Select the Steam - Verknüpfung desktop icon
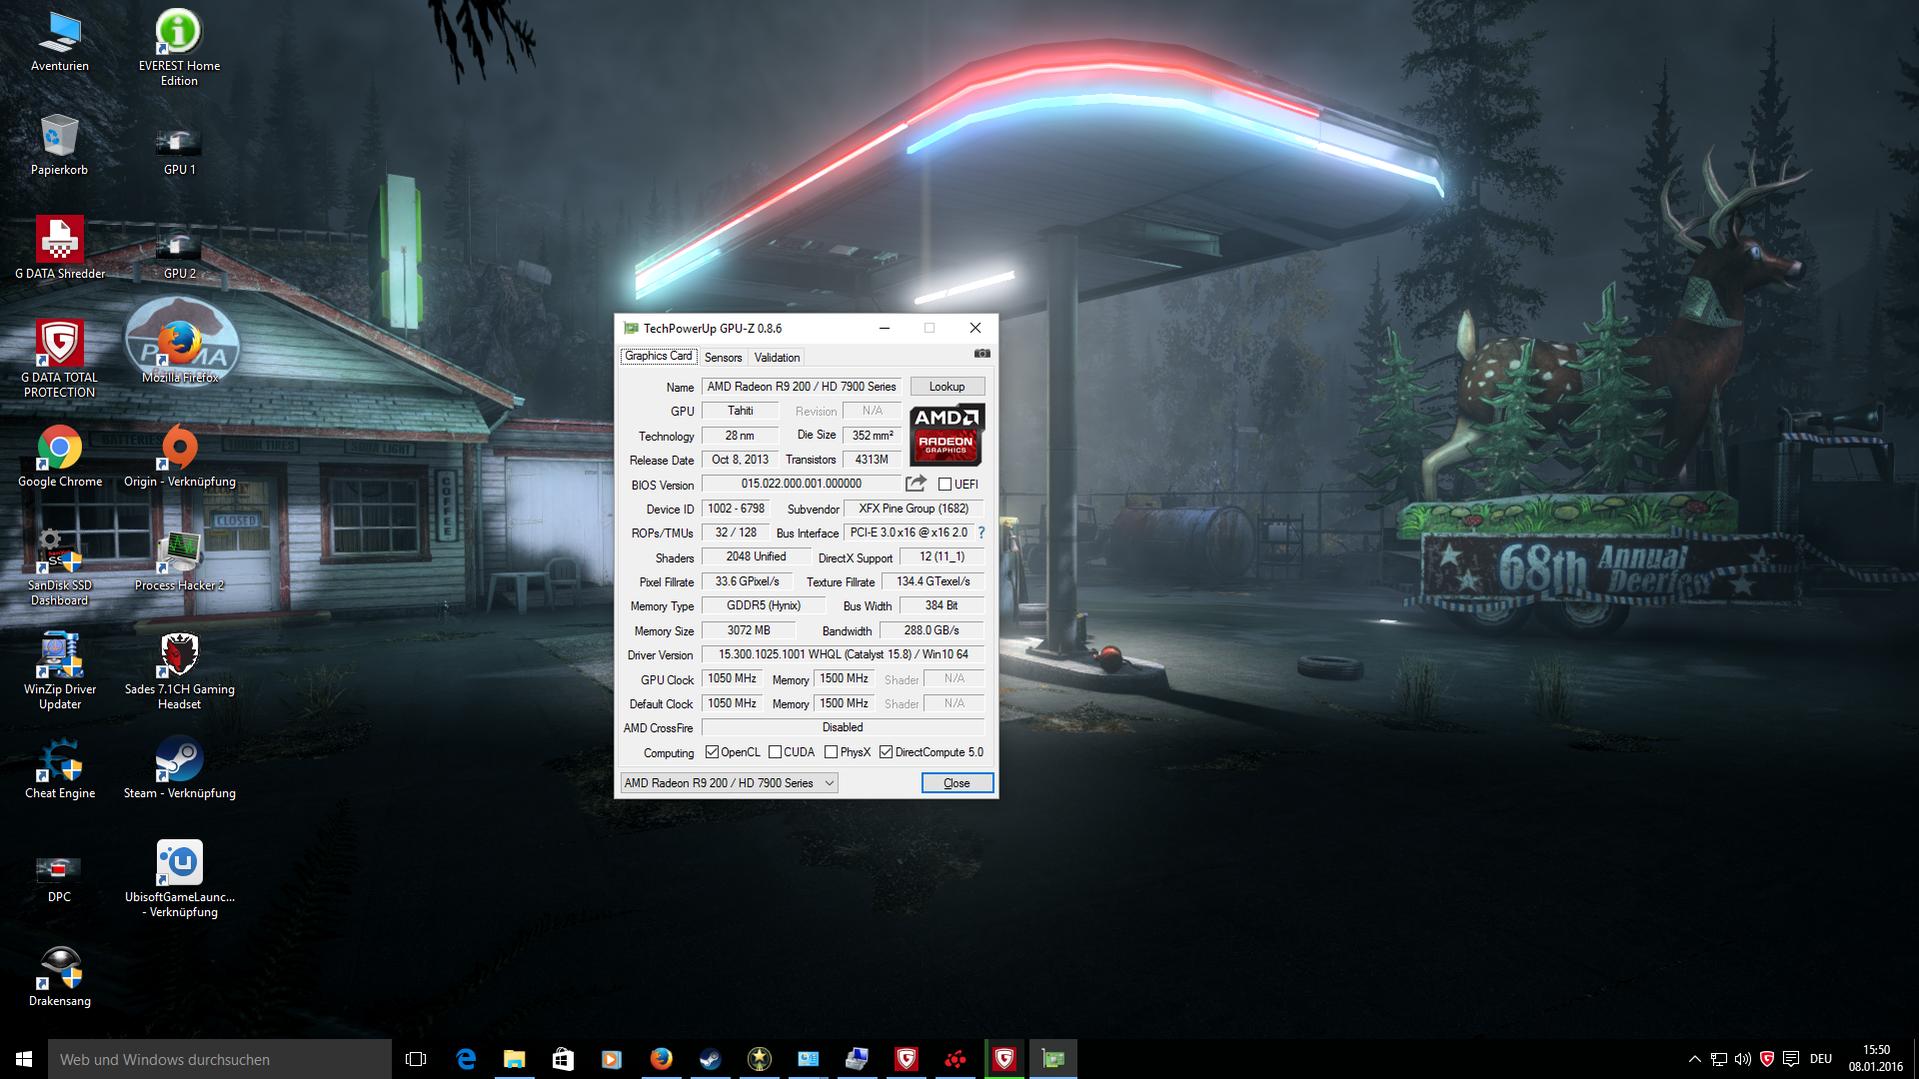Viewport: 1919px width, 1079px height. click(179, 769)
